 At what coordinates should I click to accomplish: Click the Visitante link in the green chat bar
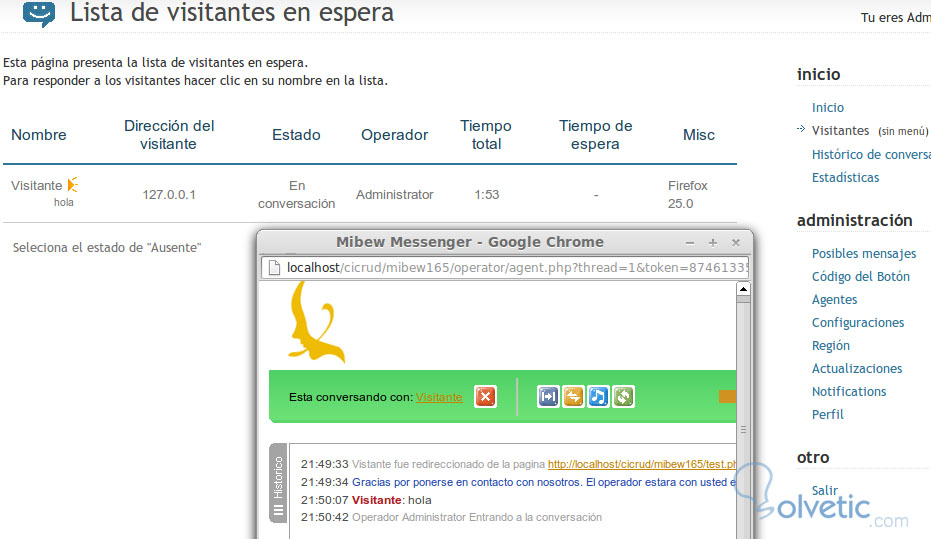pos(439,397)
